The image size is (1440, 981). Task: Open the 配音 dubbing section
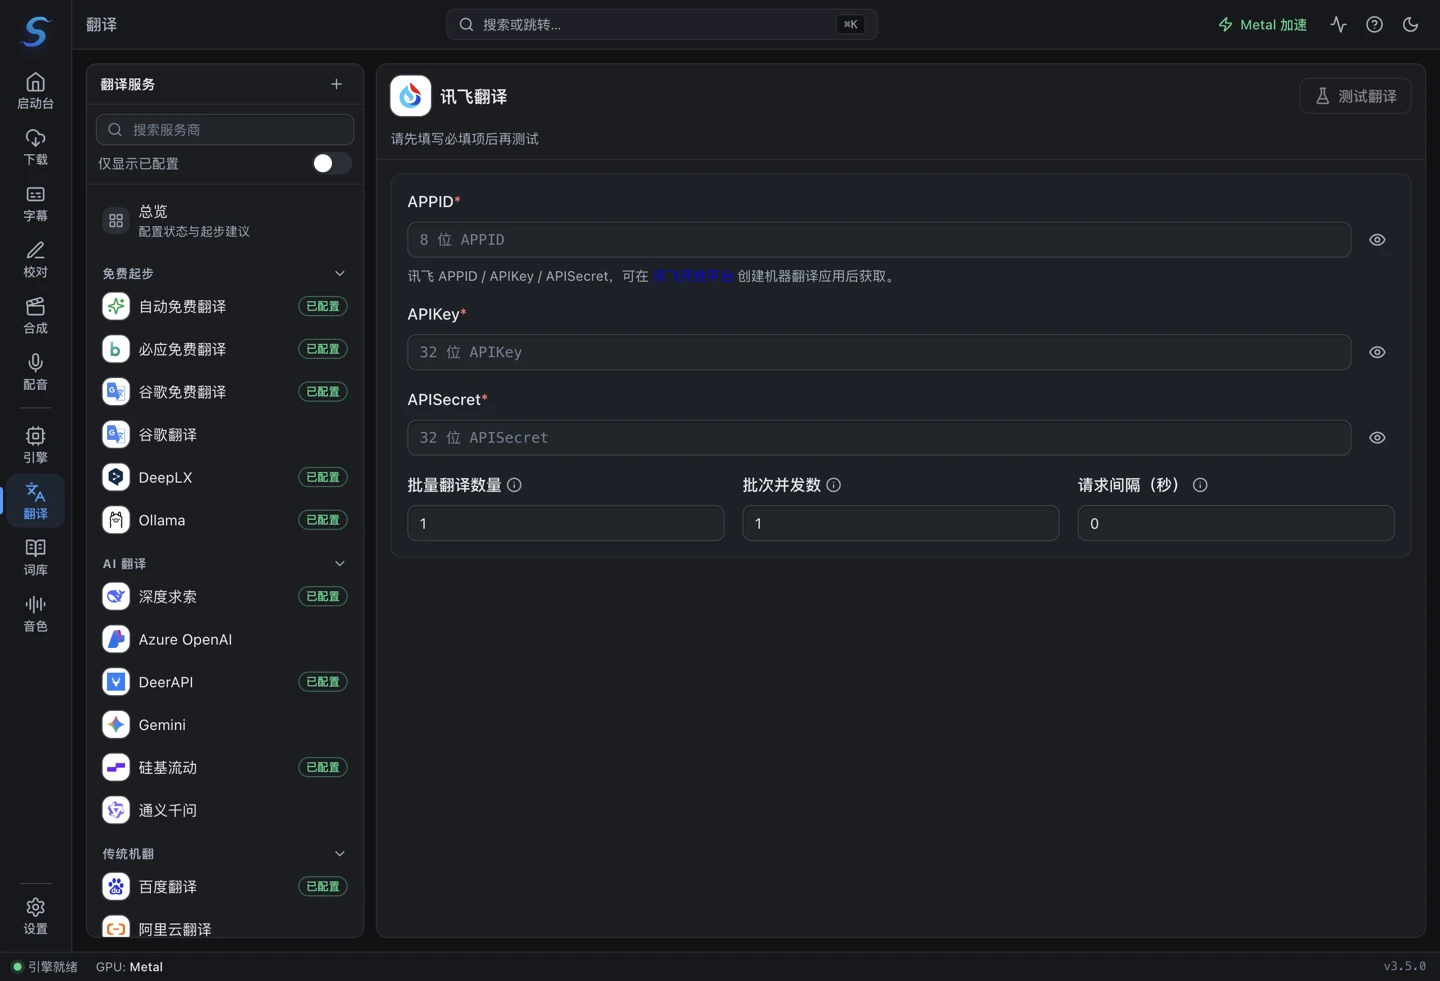coord(36,371)
